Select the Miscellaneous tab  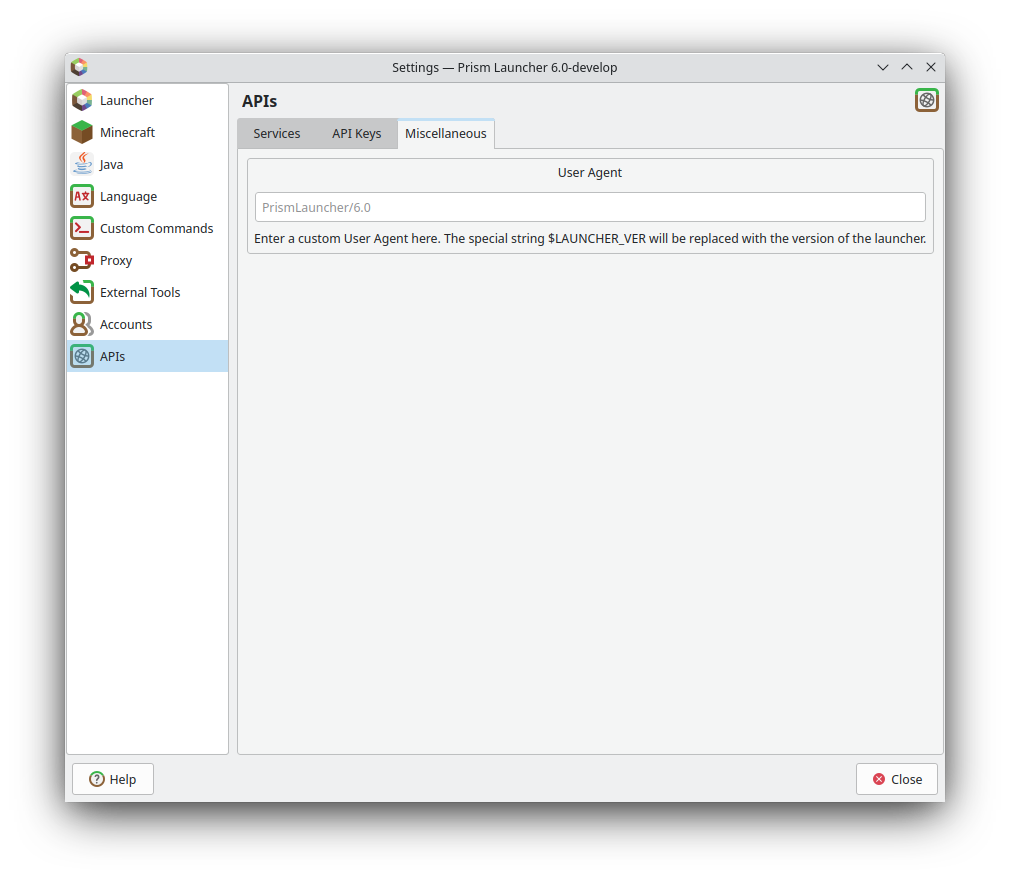pos(445,133)
